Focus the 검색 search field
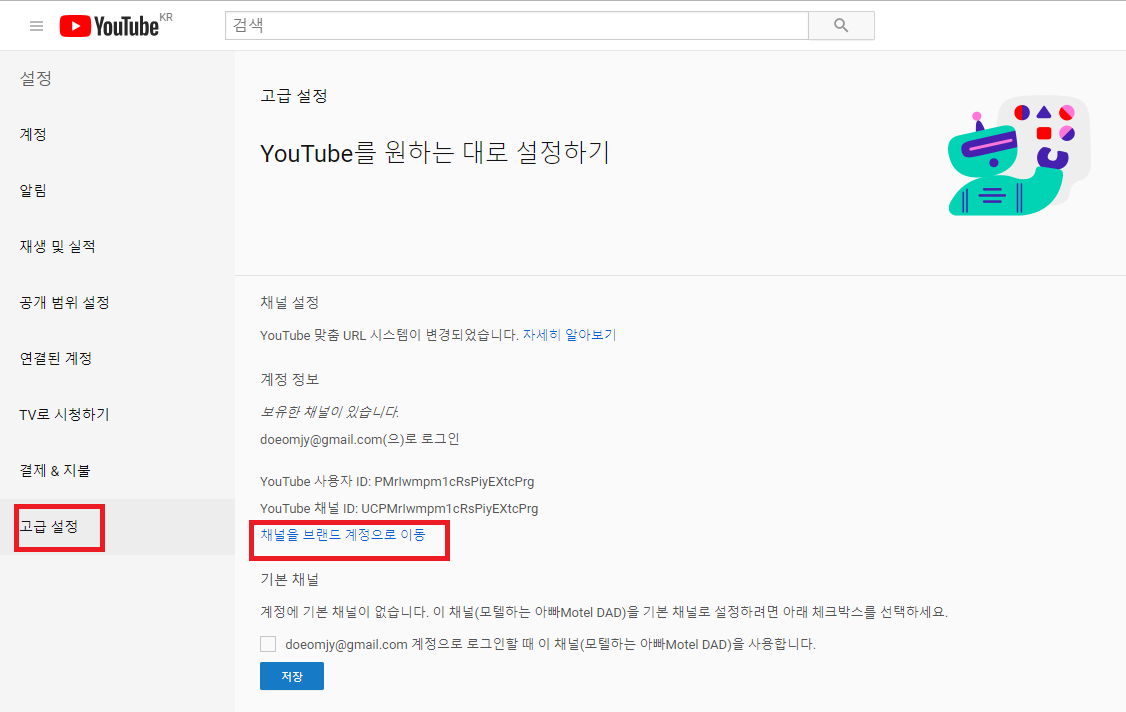1126x712 pixels. point(516,26)
